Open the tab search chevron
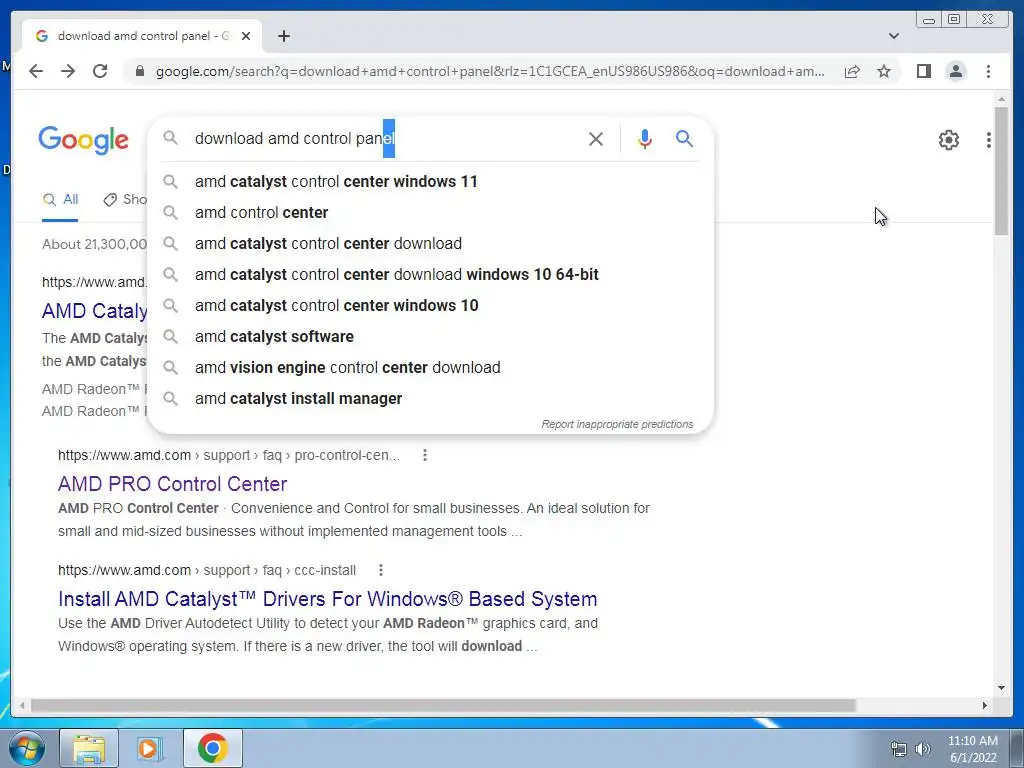1024x768 pixels. point(893,36)
